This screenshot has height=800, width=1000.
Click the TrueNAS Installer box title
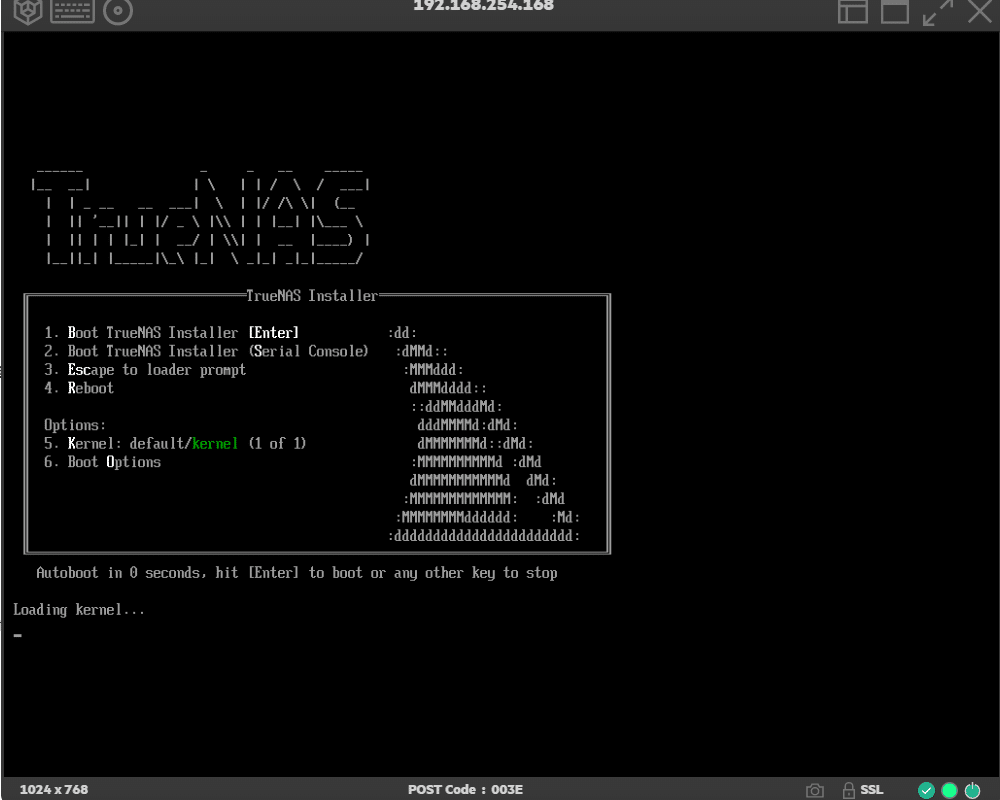(312, 296)
